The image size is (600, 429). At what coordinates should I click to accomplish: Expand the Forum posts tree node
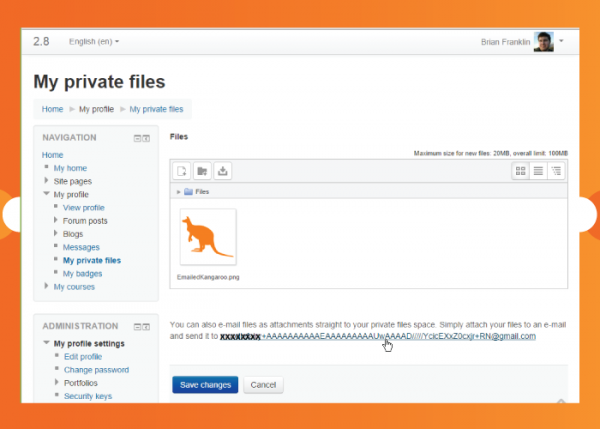[56, 220]
